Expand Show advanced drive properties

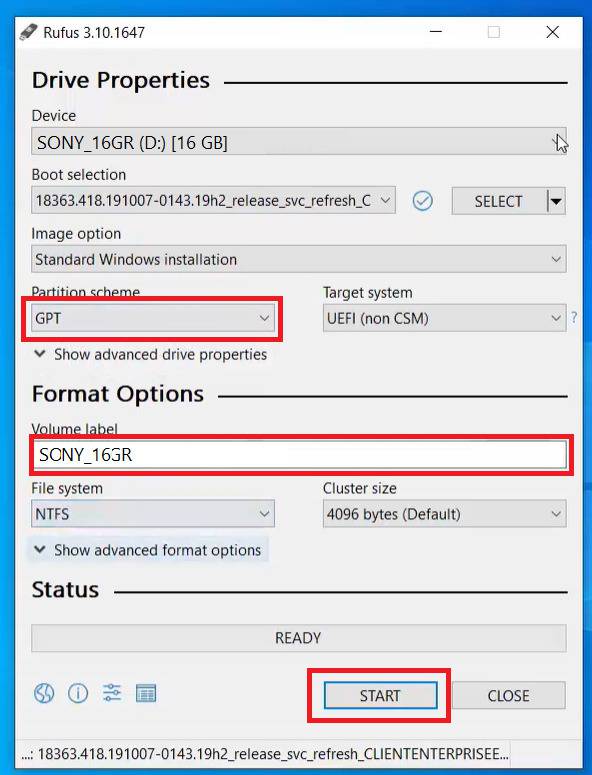point(151,354)
